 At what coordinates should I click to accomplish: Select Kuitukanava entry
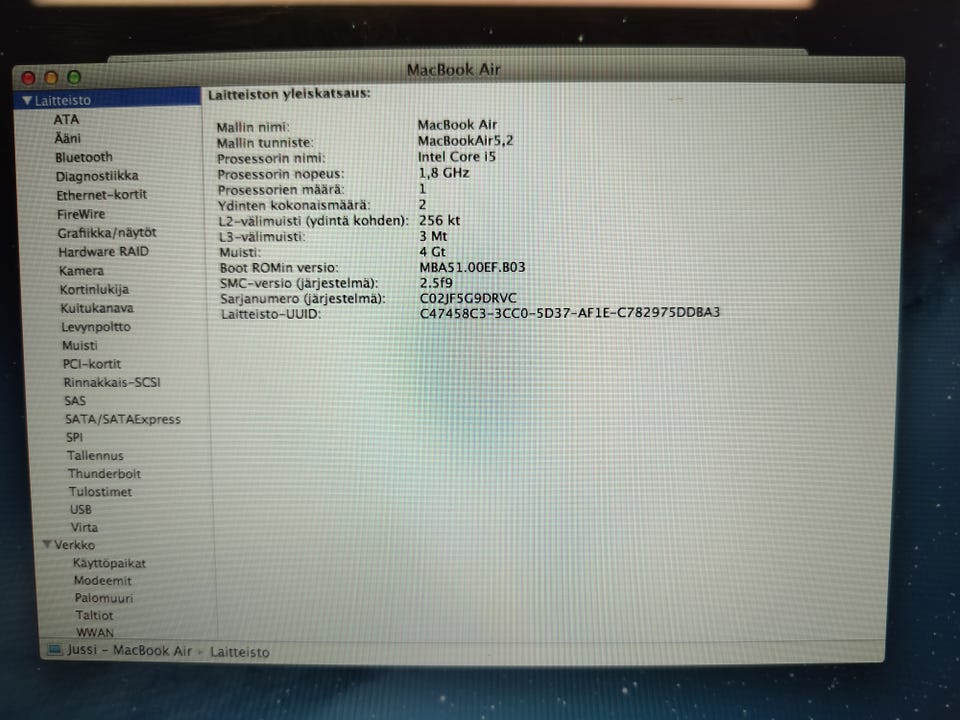pos(97,308)
